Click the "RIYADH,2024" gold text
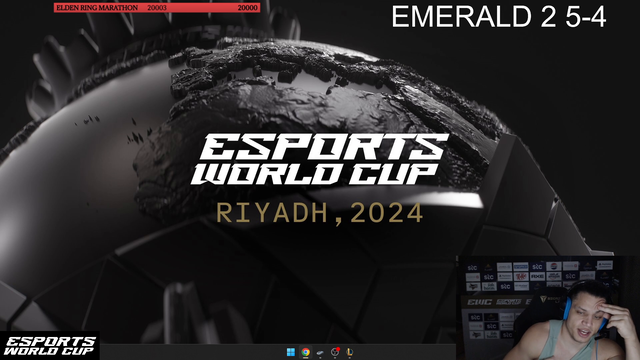640x360 pixels. [x=320, y=213]
